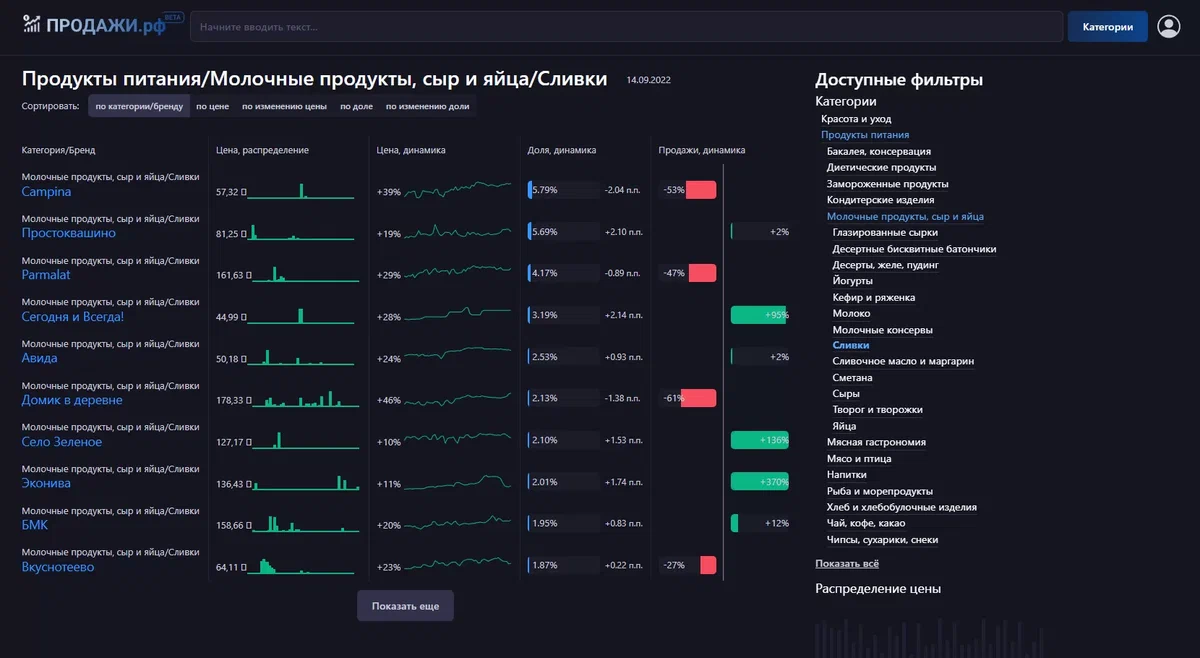Image resolution: width=1200 pixels, height=658 pixels.
Task: Open Вкуснотеево brand link
Action: pyautogui.click(x=58, y=567)
